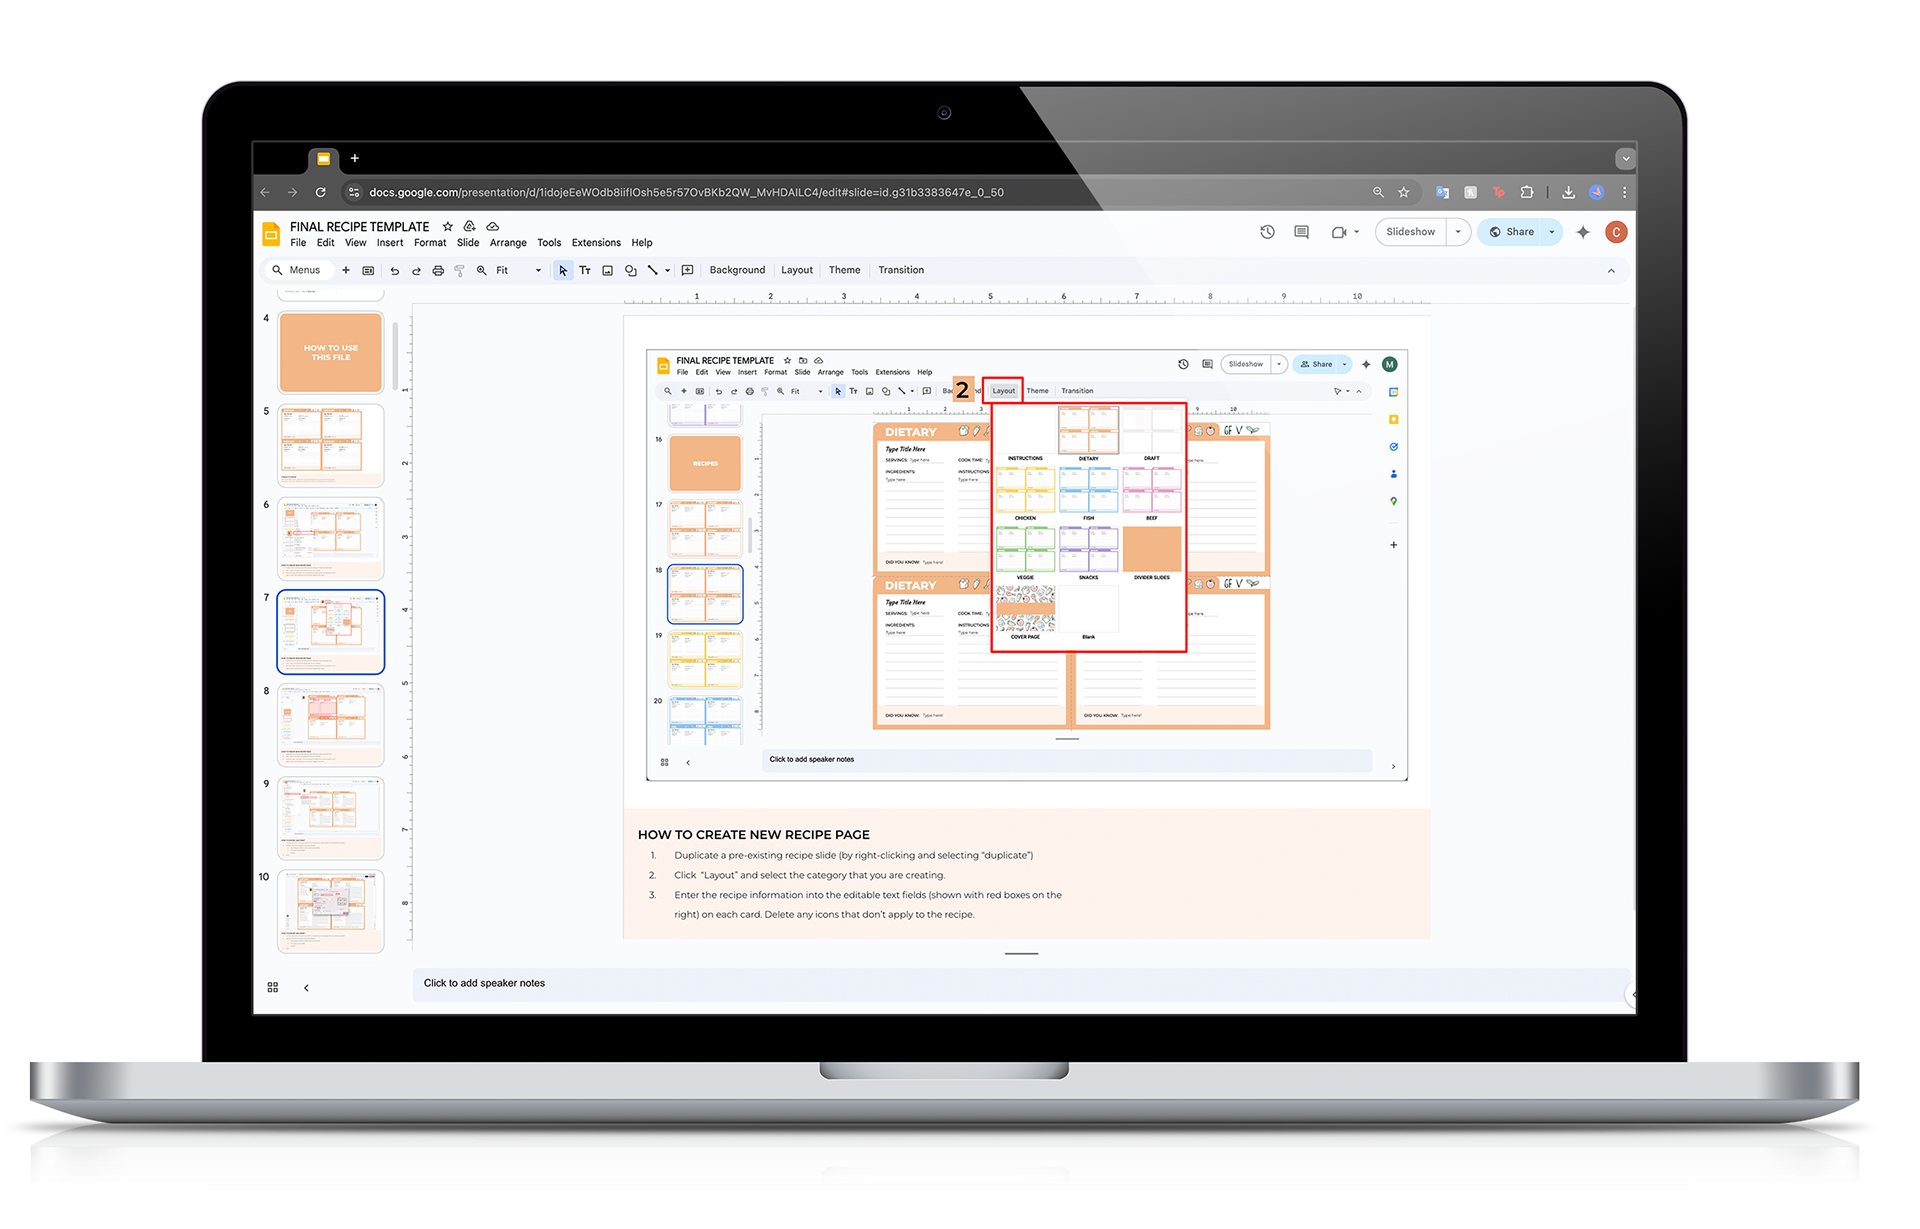The height and width of the screenshot is (1229, 1920).
Task: Open browser downloads icon
Action: tap(1568, 192)
